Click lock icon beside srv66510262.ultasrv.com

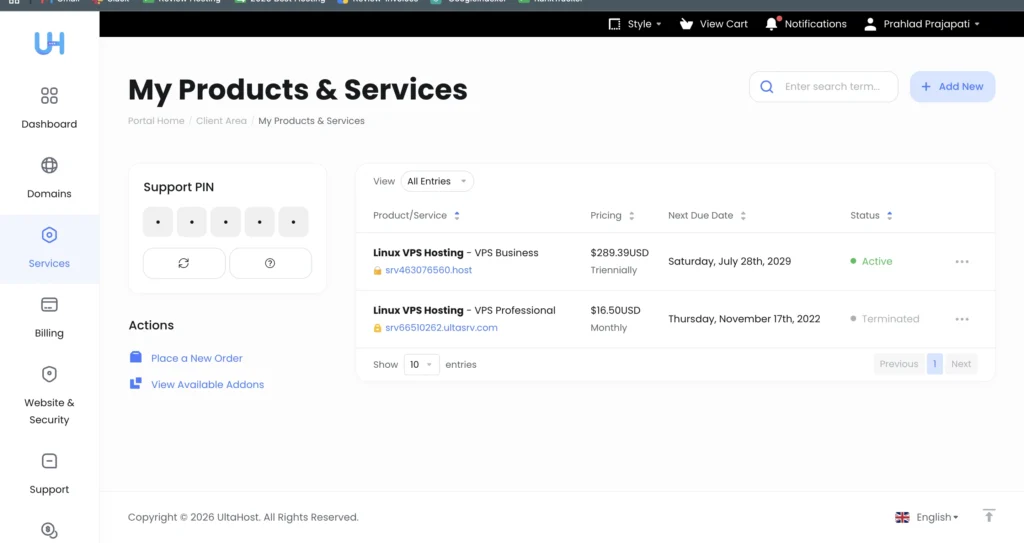[x=377, y=328]
